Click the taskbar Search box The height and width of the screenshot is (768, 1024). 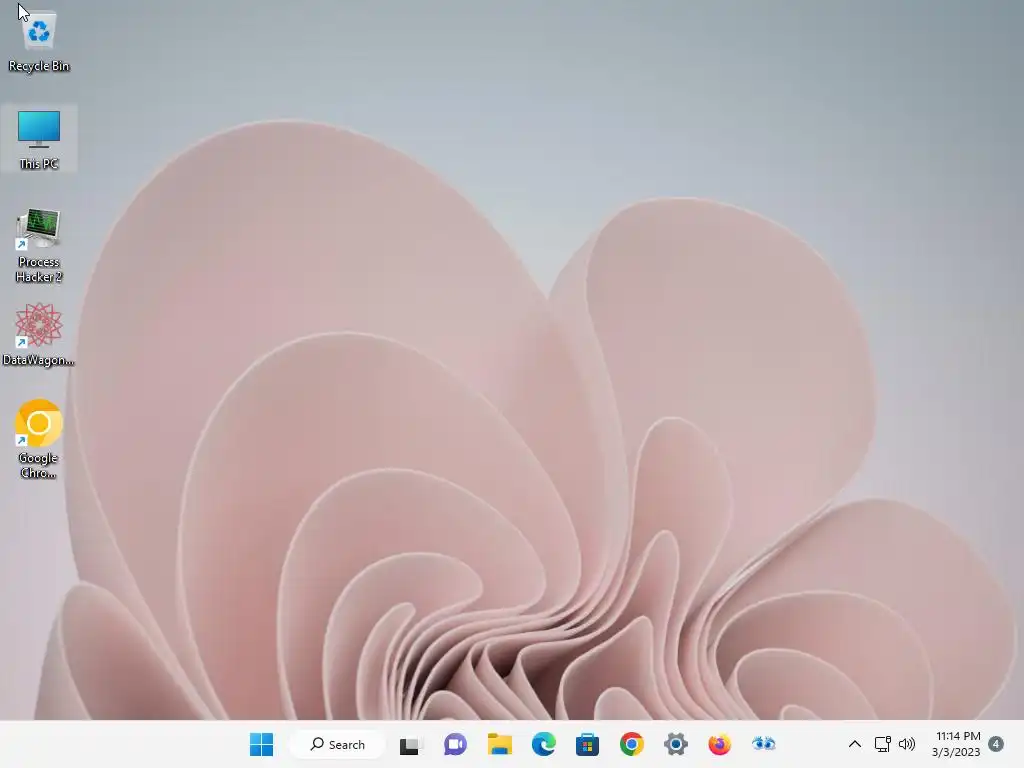[338, 744]
